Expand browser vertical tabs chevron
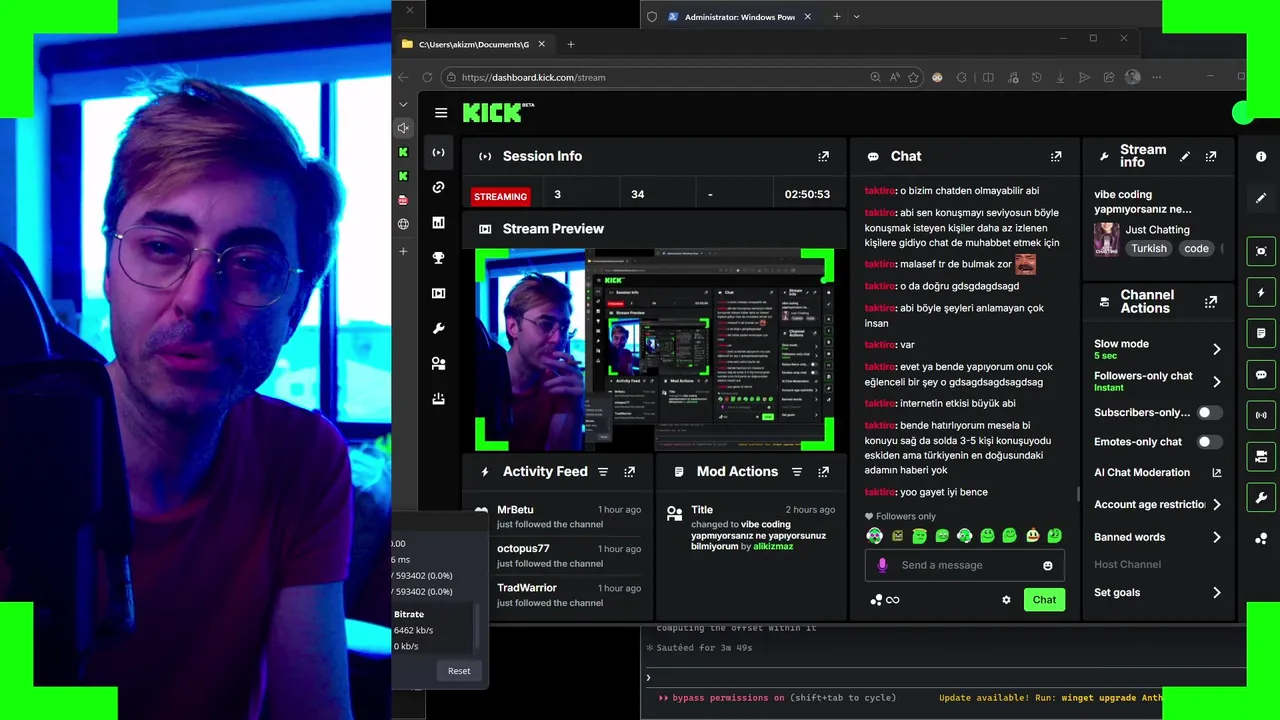Screen dimensions: 1280x720 point(403,104)
